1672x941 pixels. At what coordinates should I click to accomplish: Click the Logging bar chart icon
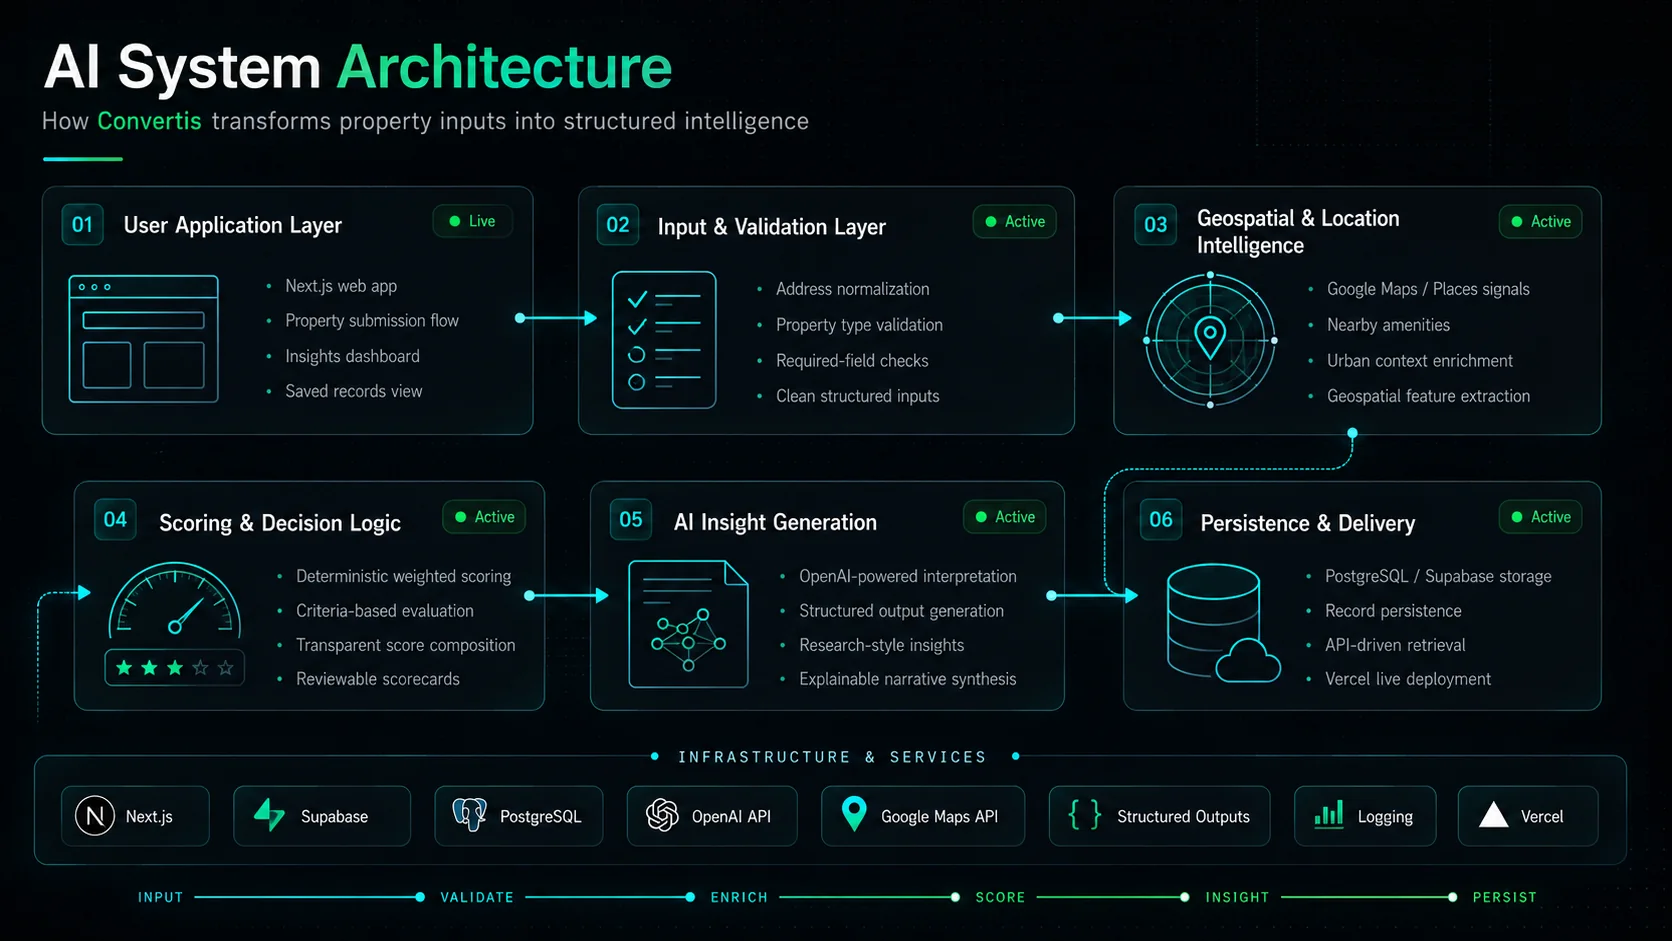pos(1328,815)
